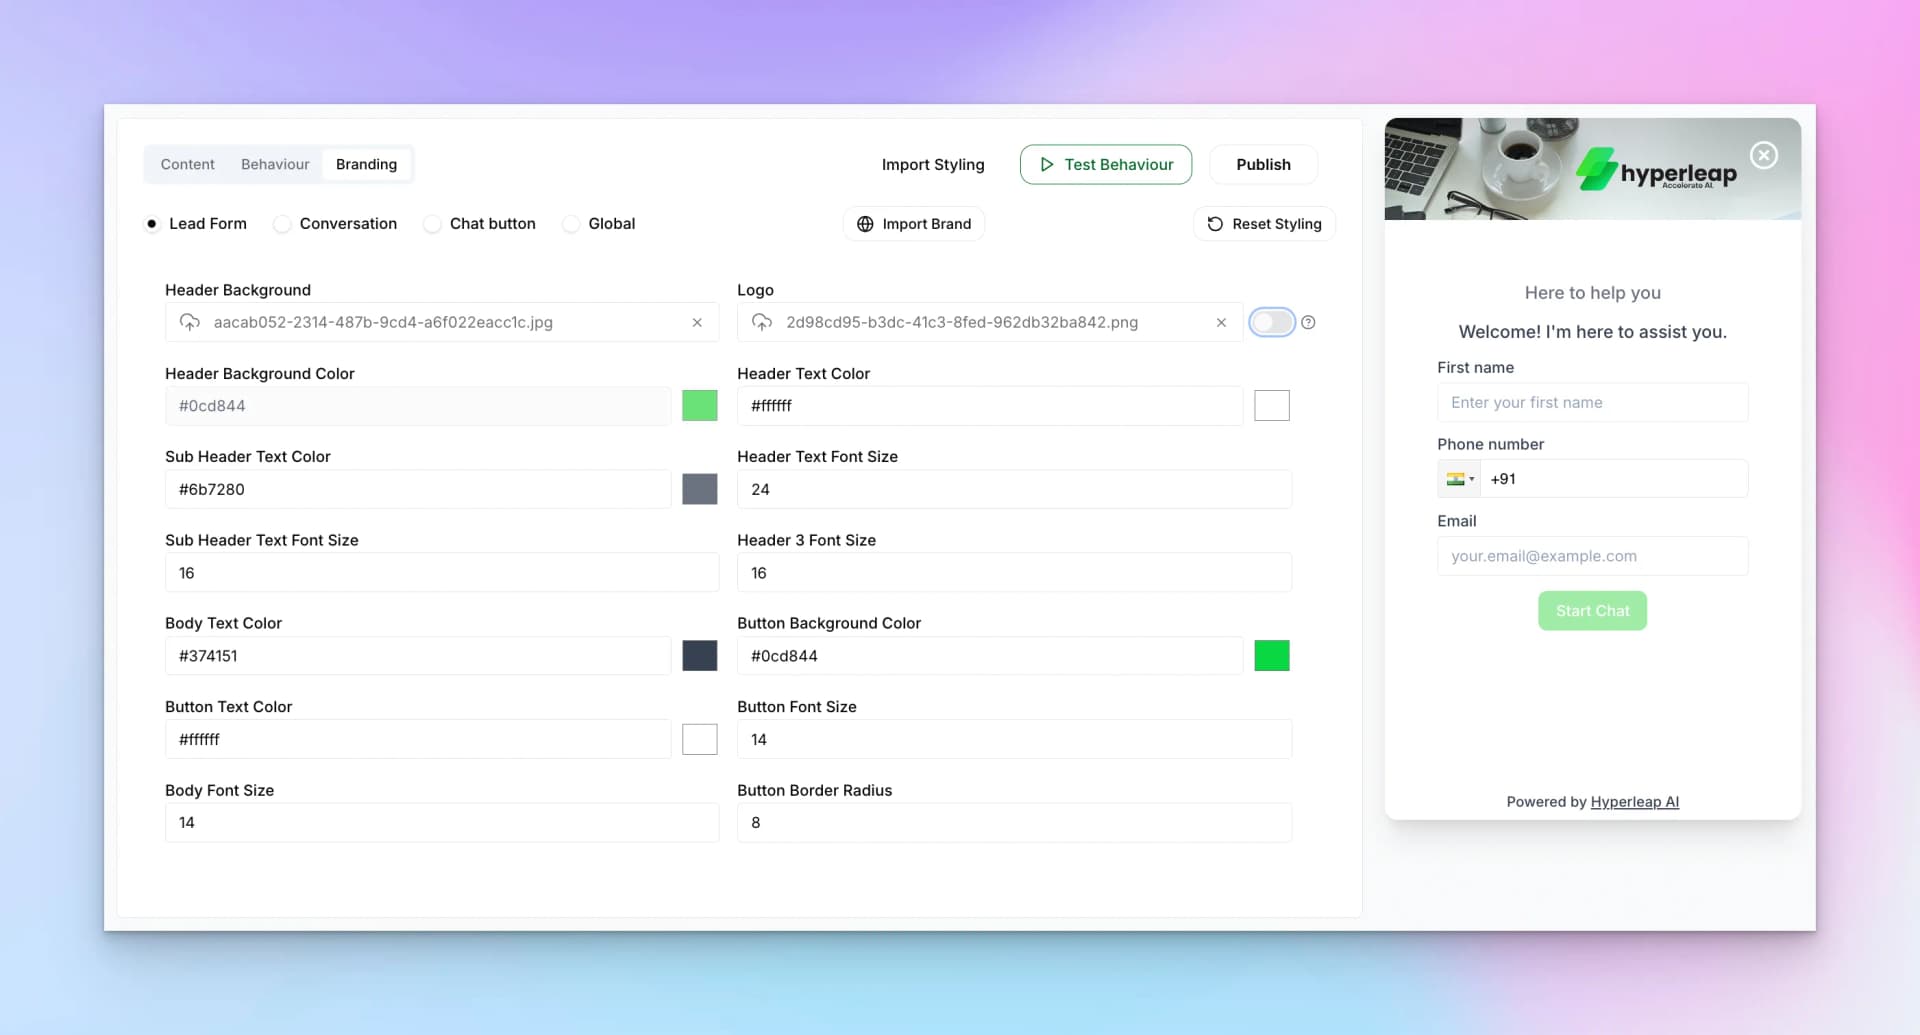
Task: Click the upload icon under Logo
Action: [762, 322]
